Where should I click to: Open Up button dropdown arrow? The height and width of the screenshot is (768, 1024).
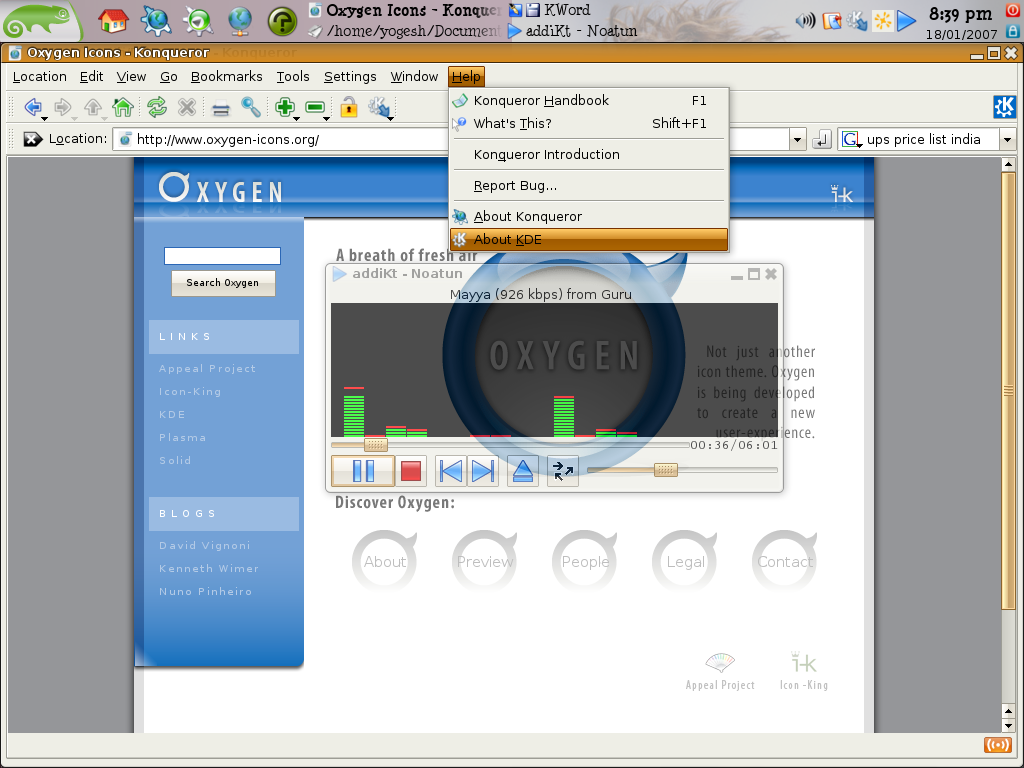click(x=104, y=118)
